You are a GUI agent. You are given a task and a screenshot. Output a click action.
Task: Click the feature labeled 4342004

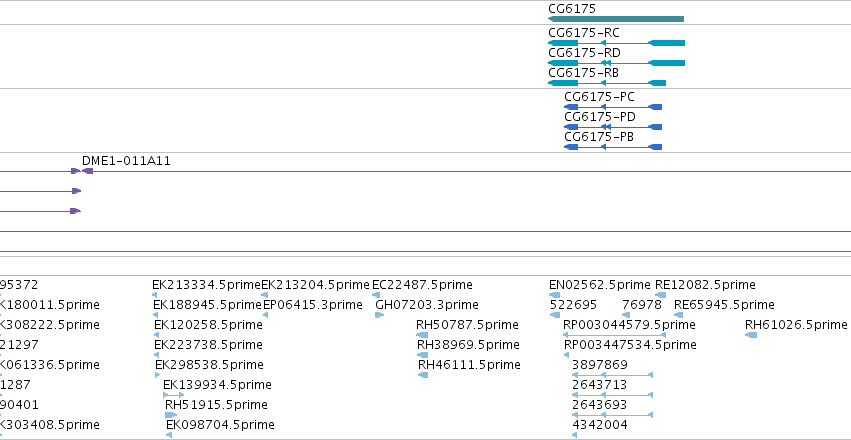click(575, 435)
